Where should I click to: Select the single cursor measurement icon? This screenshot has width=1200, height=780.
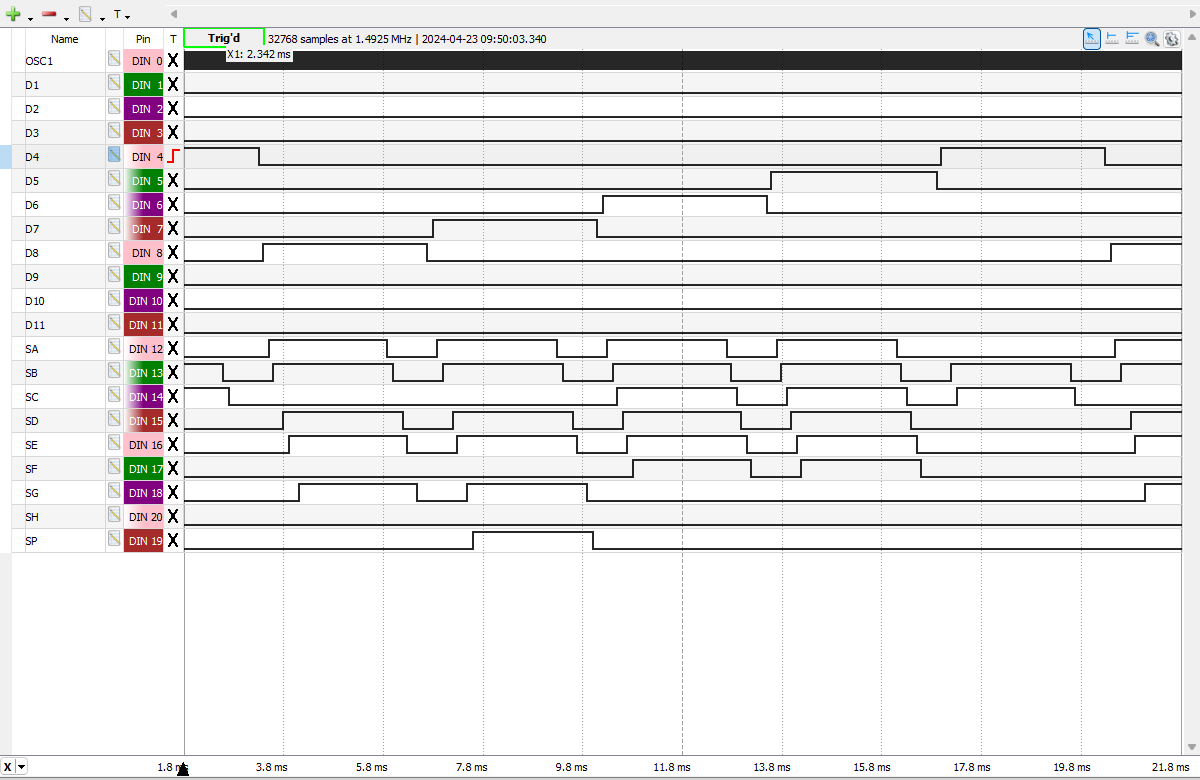(x=1112, y=38)
